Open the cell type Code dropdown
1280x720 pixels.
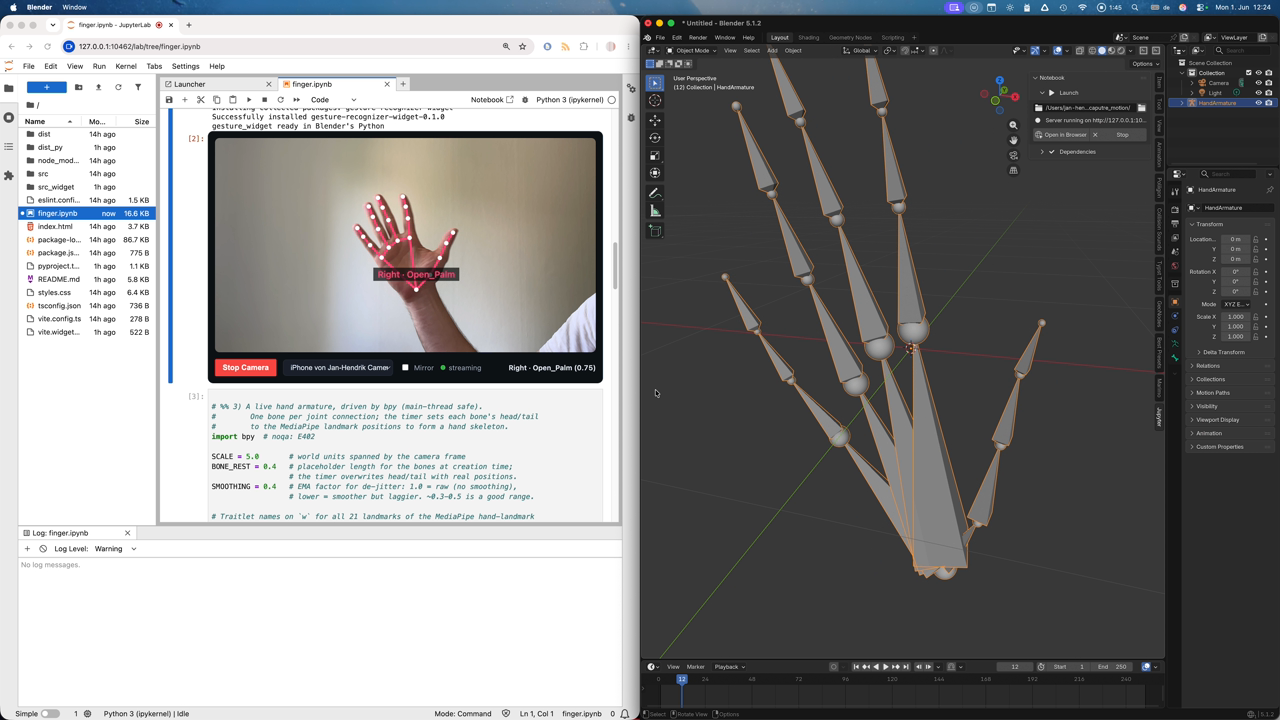332,100
